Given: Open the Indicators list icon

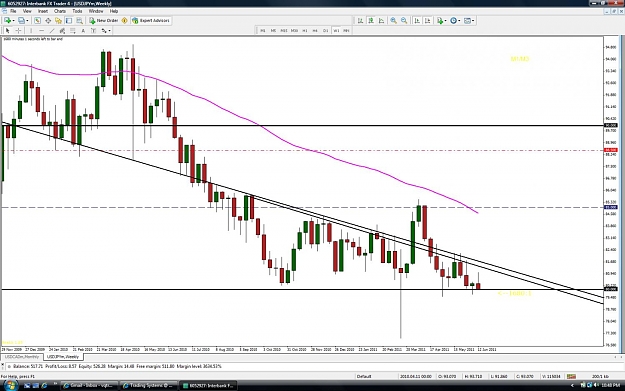Looking at the screenshot, I should pyautogui.click(x=440, y=20).
